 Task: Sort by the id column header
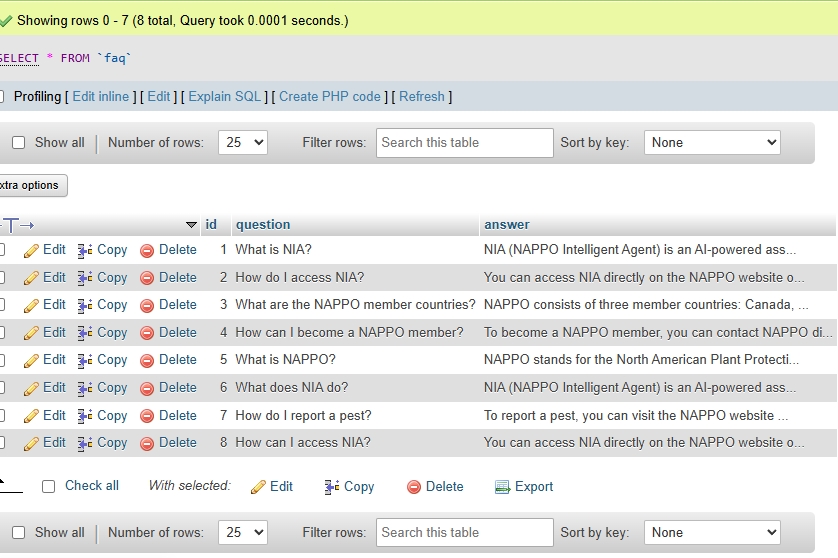coord(211,224)
